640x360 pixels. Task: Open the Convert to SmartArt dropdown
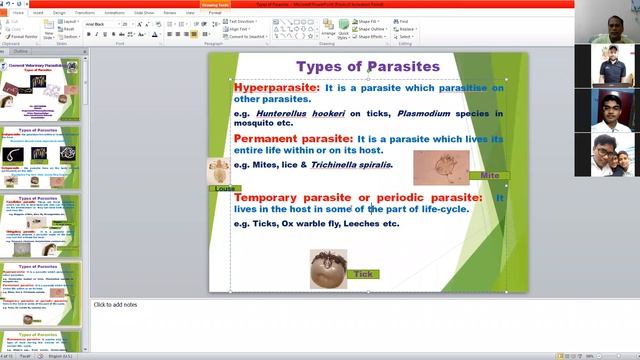point(245,37)
